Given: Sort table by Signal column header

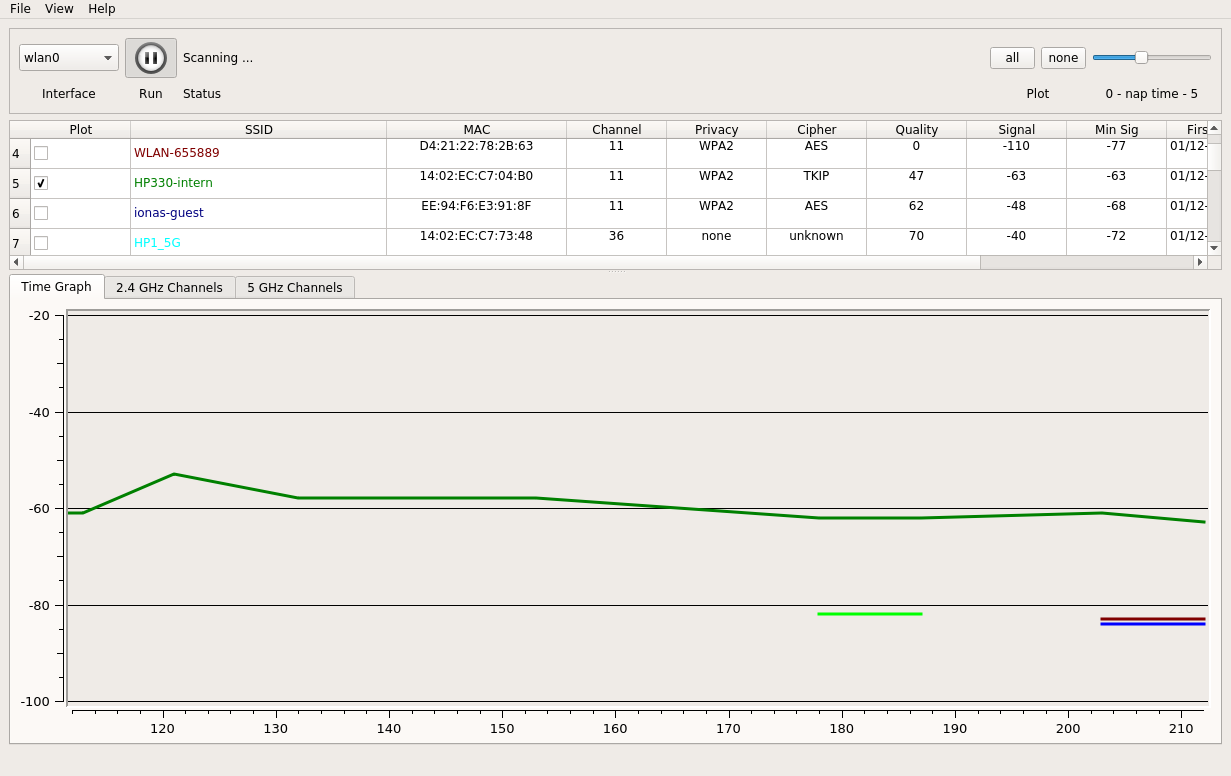Looking at the screenshot, I should click(x=1017, y=130).
